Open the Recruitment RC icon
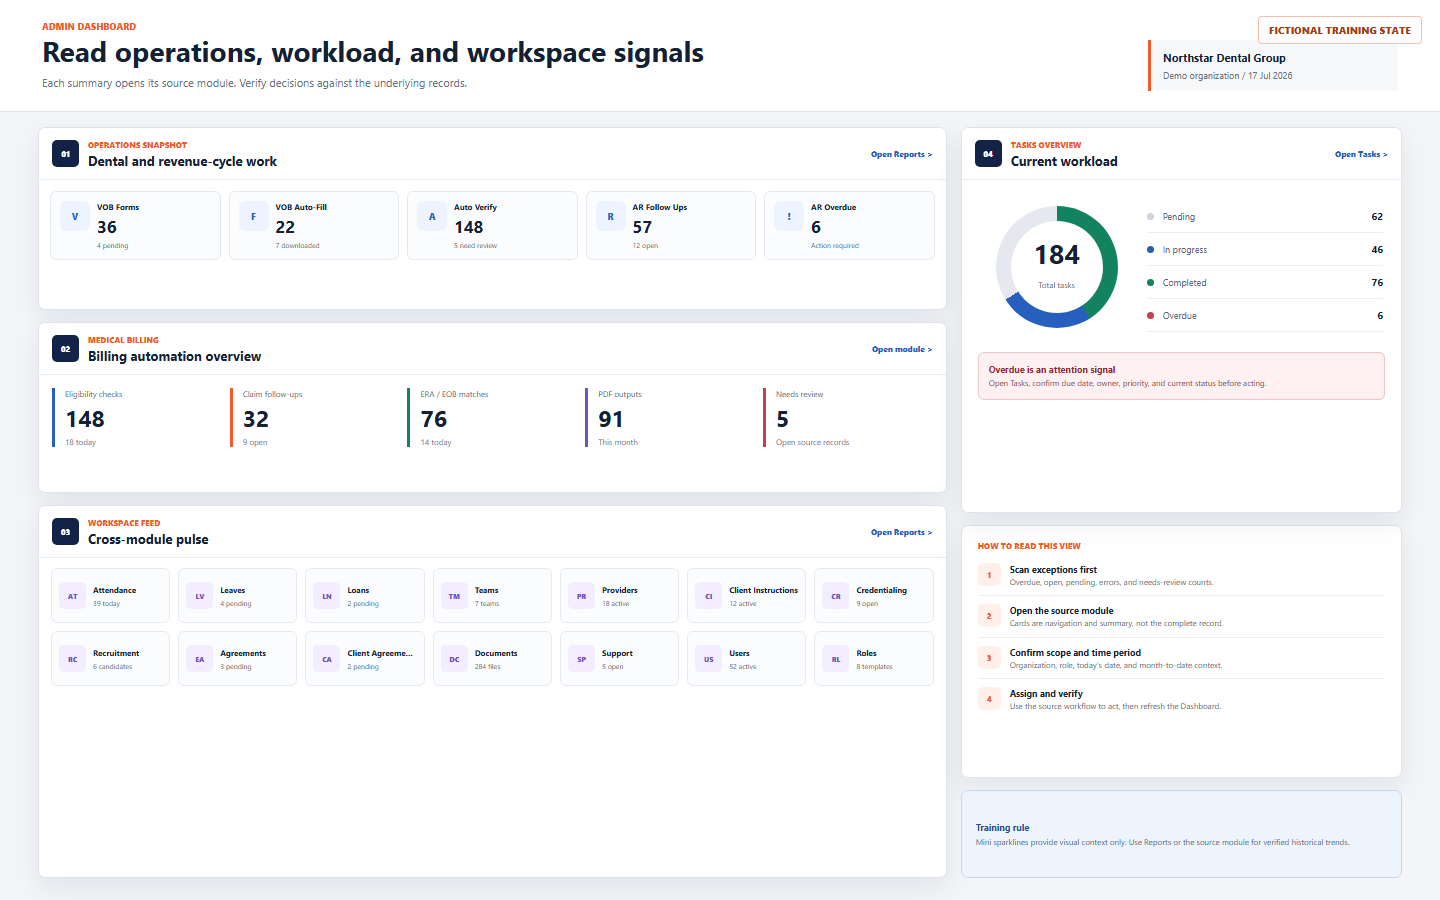Image resolution: width=1440 pixels, height=900 pixels. click(72, 659)
